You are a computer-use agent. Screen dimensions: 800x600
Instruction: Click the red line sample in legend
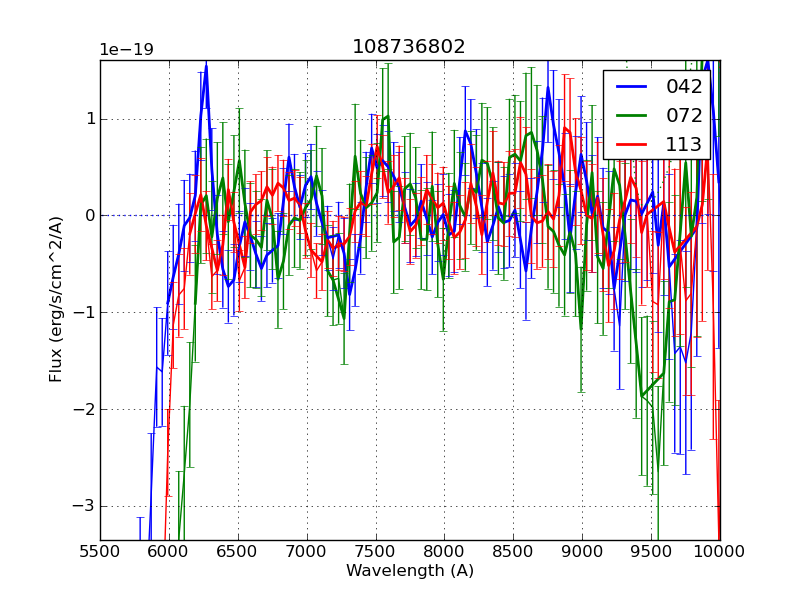[x=629, y=145]
